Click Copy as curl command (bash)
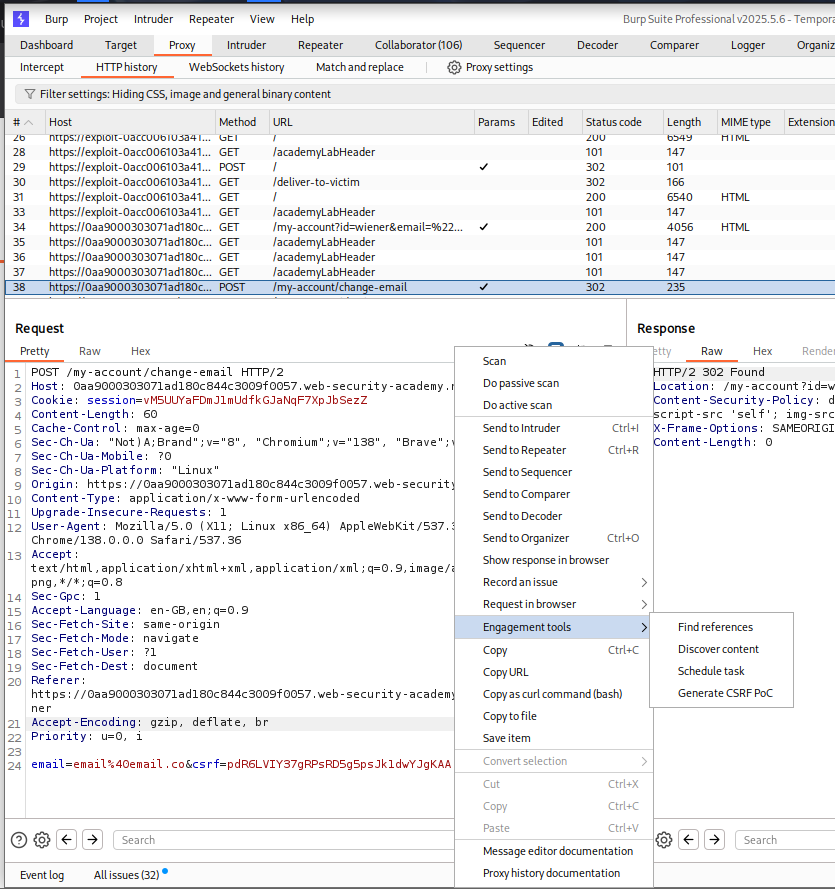 click(554, 695)
